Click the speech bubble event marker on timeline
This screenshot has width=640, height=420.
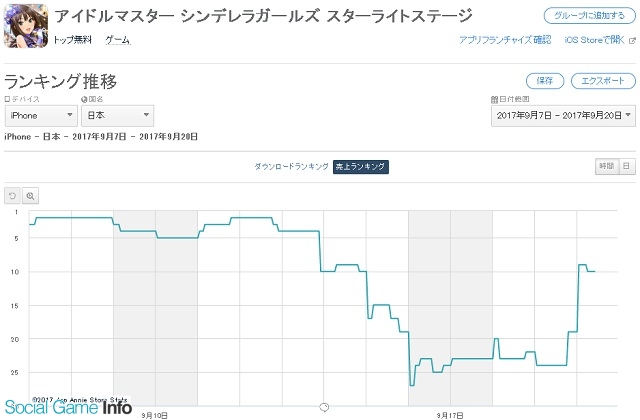(x=324, y=407)
